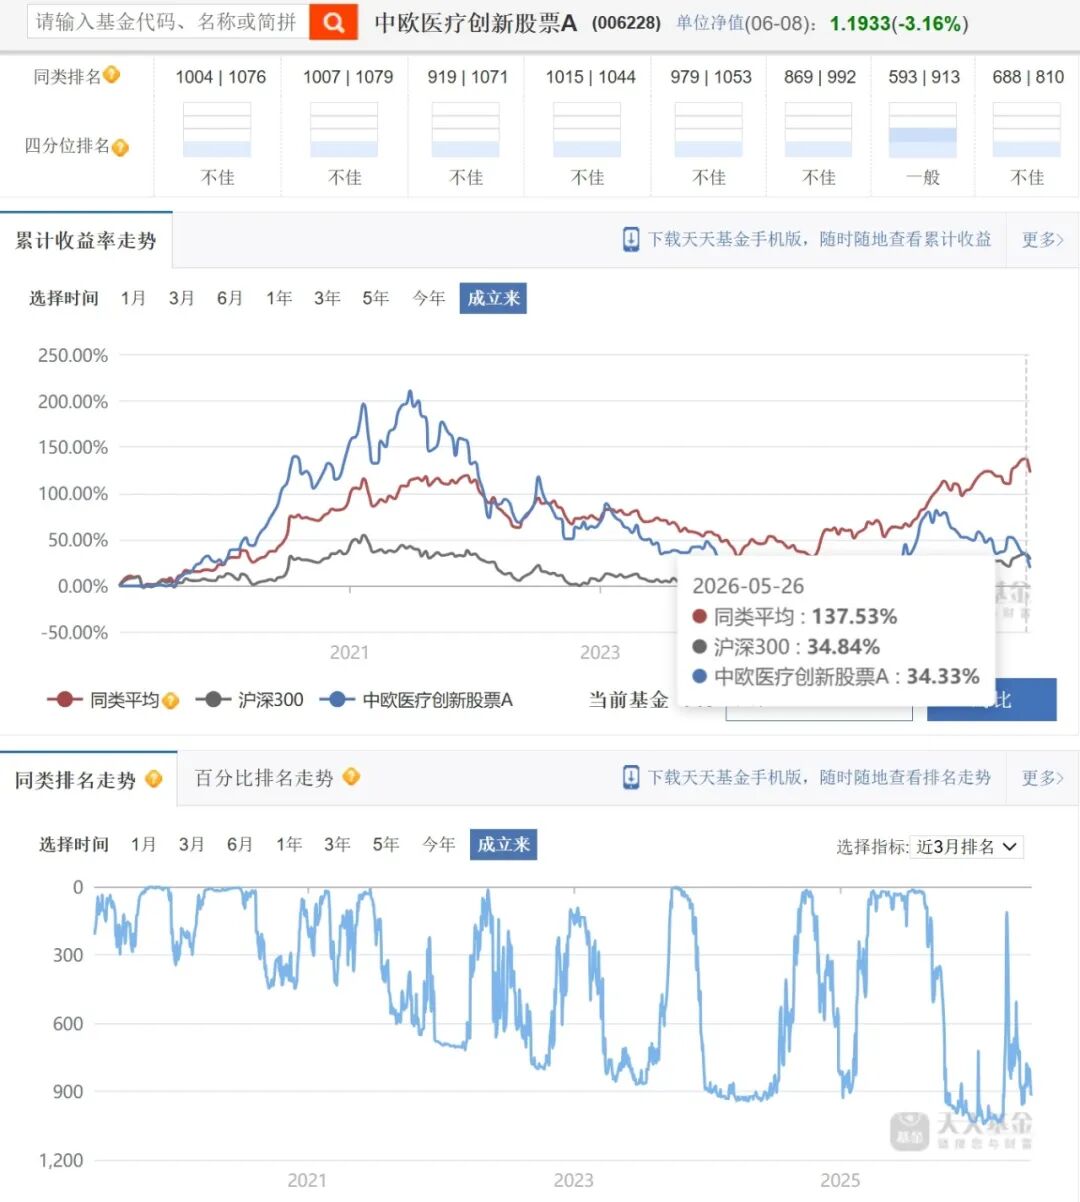Switch to the 累计收益率走势 tab
The height and width of the screenshot is (1202, 1080).
tap(86, 241)
